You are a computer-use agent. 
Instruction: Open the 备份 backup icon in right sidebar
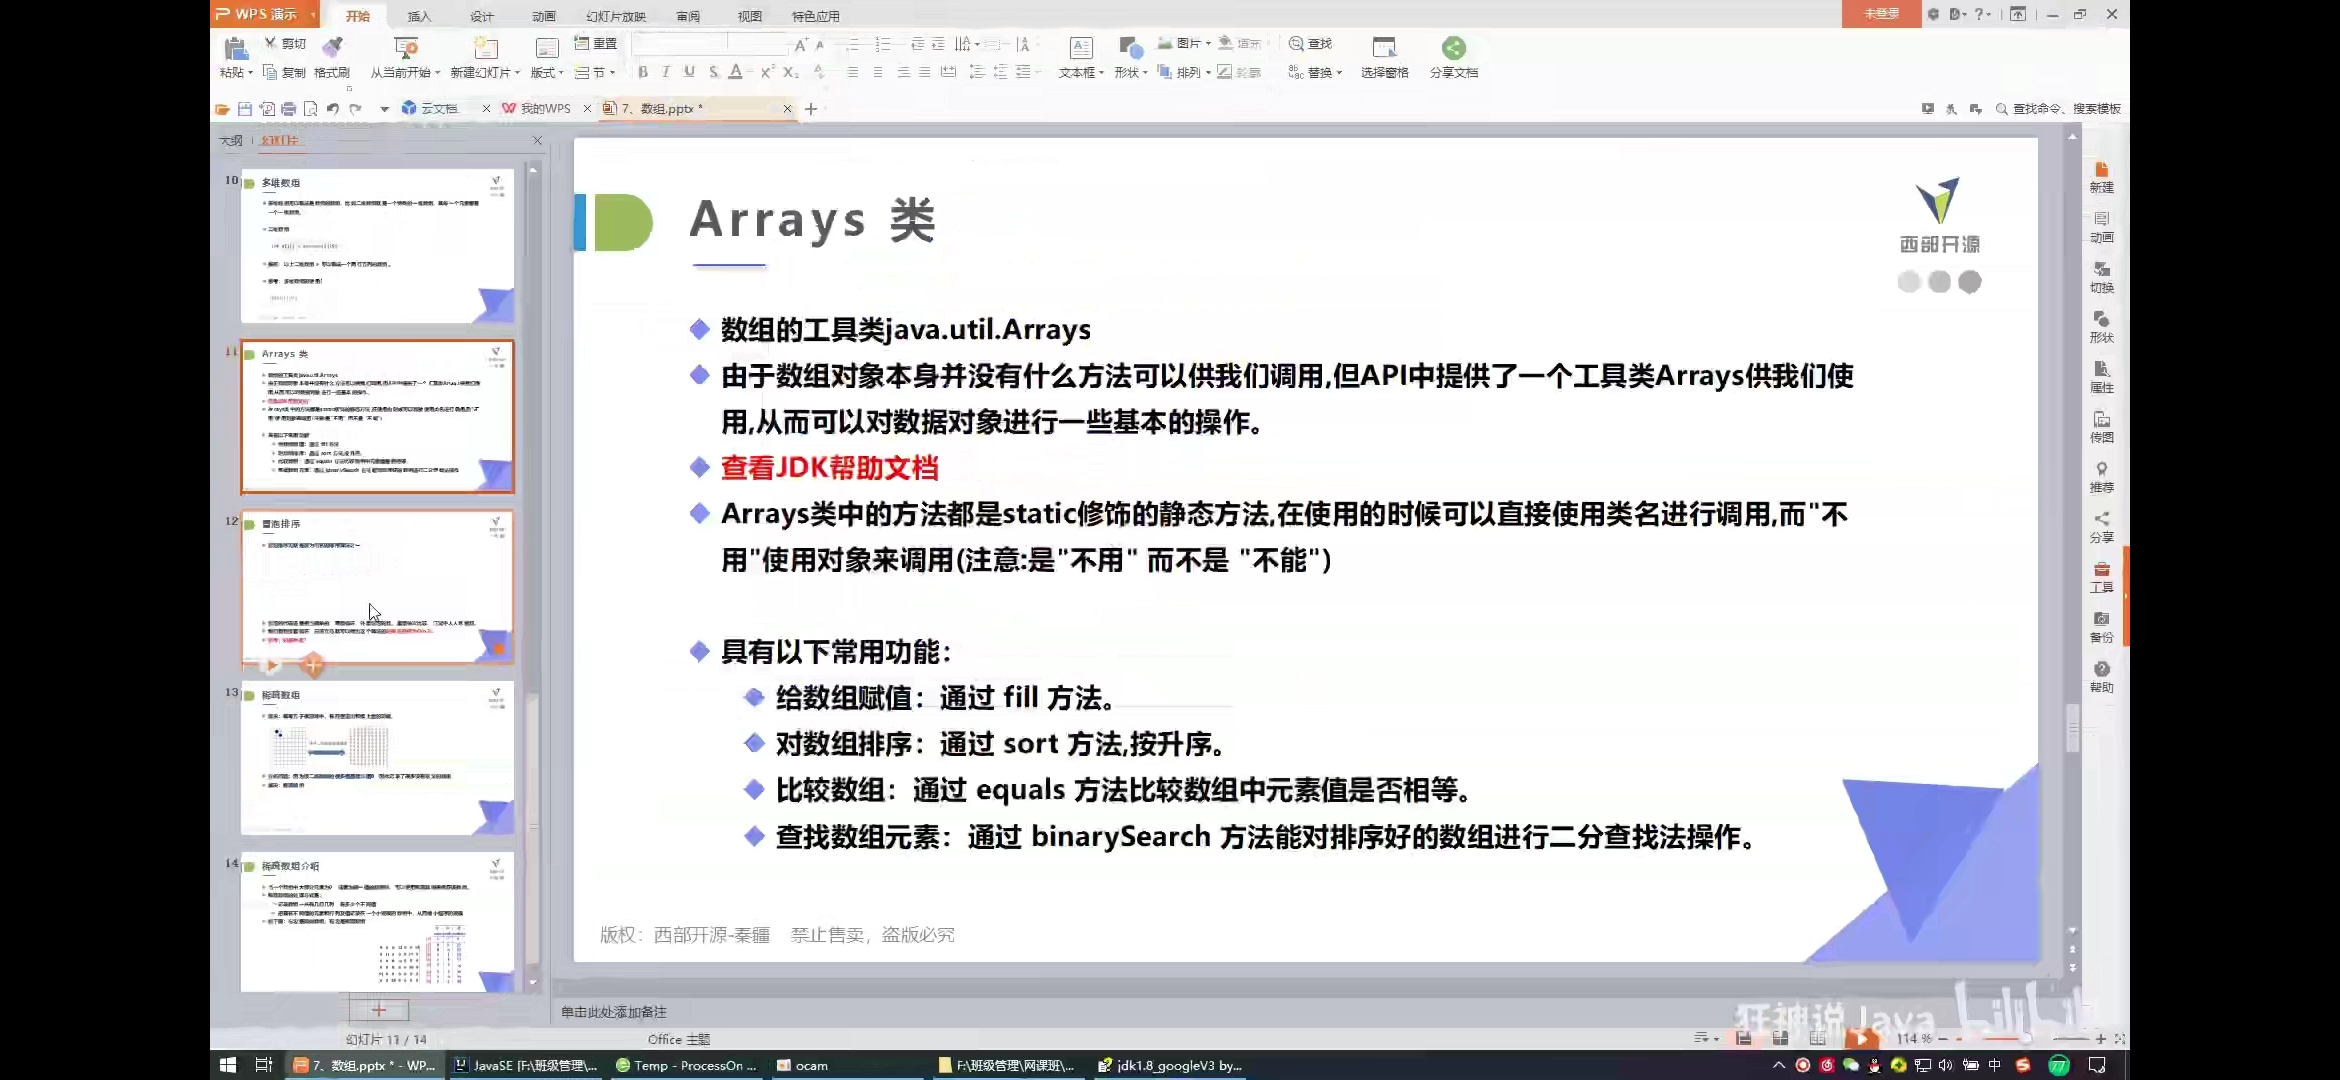click(x=2101, y=626)
